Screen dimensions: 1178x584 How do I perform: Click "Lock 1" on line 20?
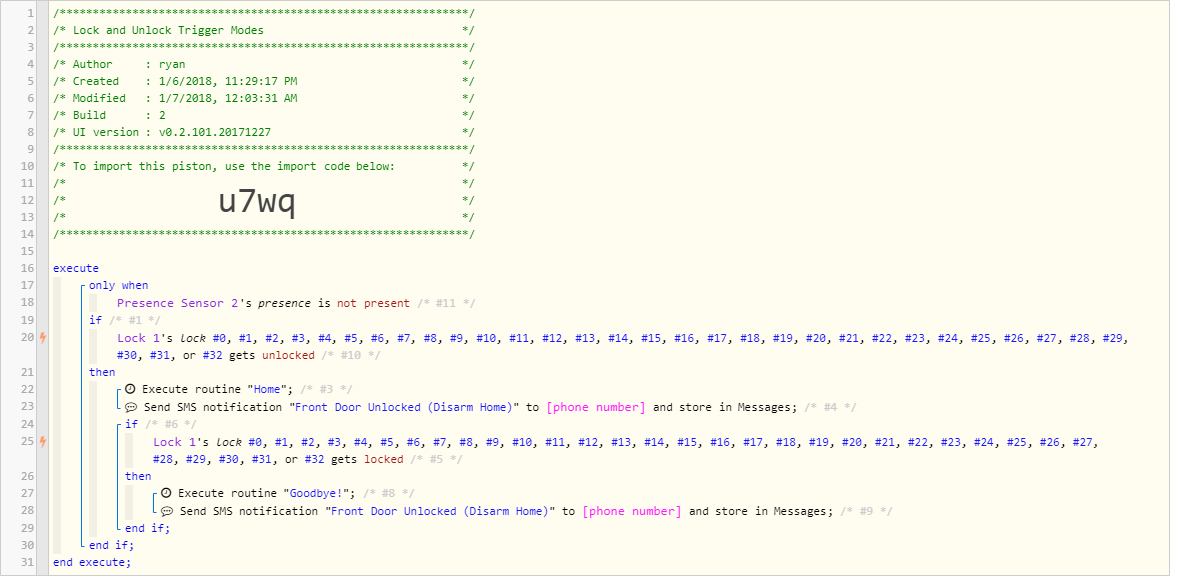point(139,337)
